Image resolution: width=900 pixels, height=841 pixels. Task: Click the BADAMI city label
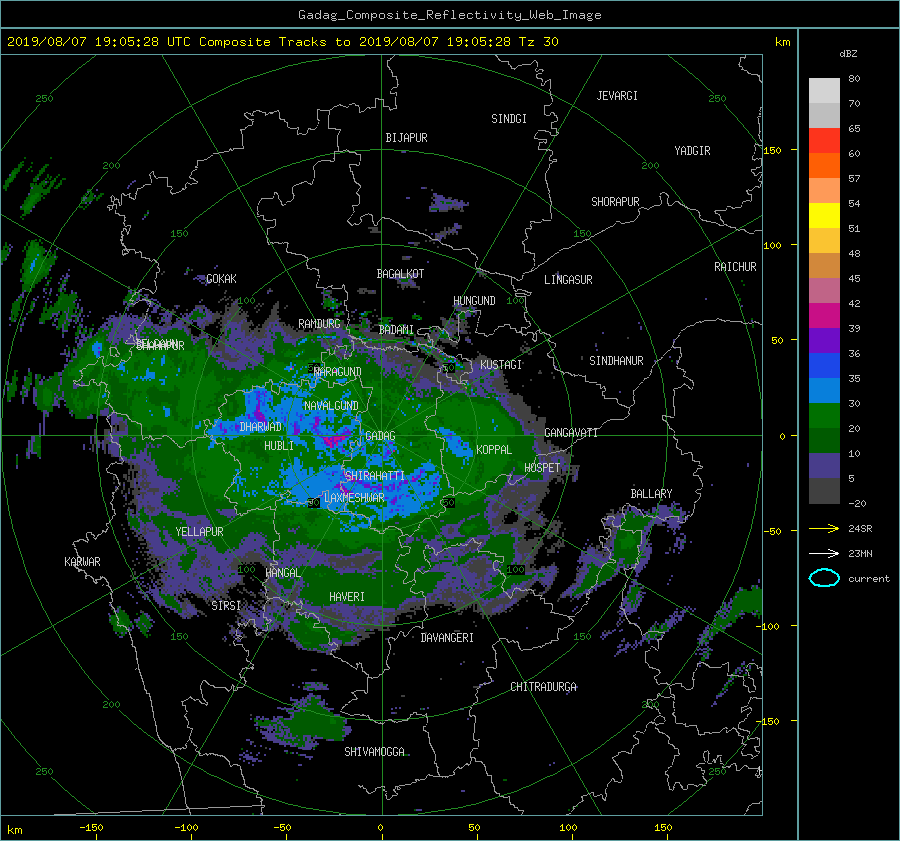pos(396,330)
